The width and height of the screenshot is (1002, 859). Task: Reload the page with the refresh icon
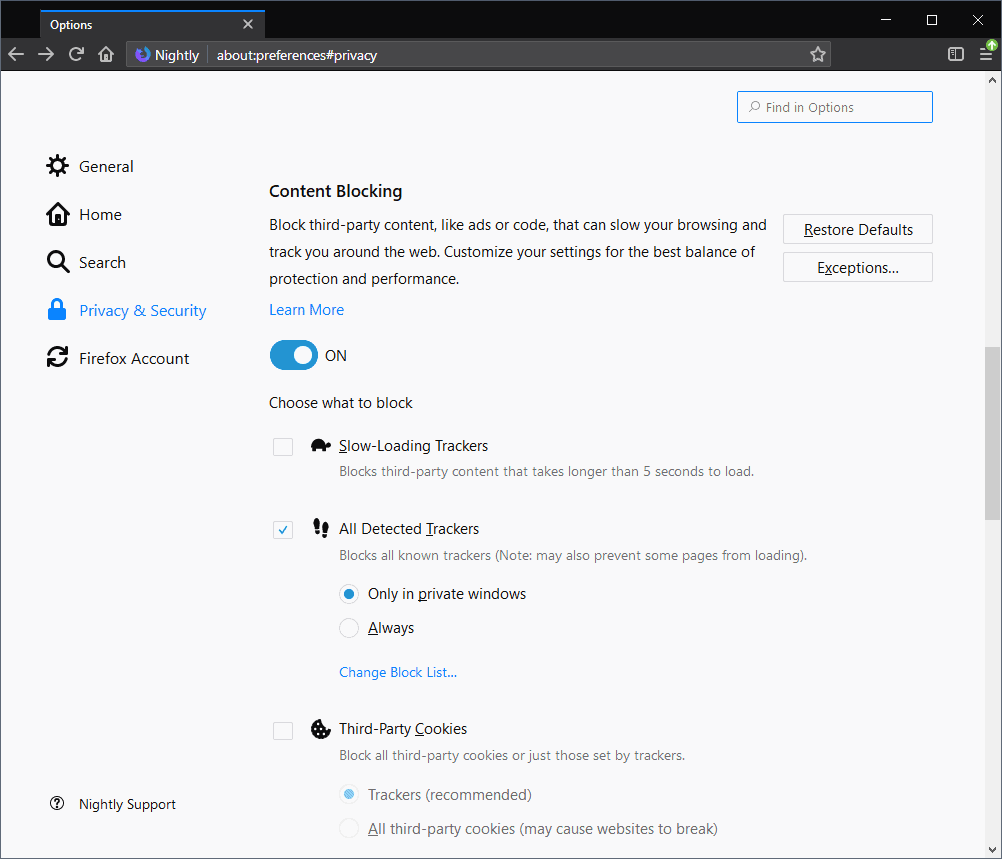coord(76,54)
